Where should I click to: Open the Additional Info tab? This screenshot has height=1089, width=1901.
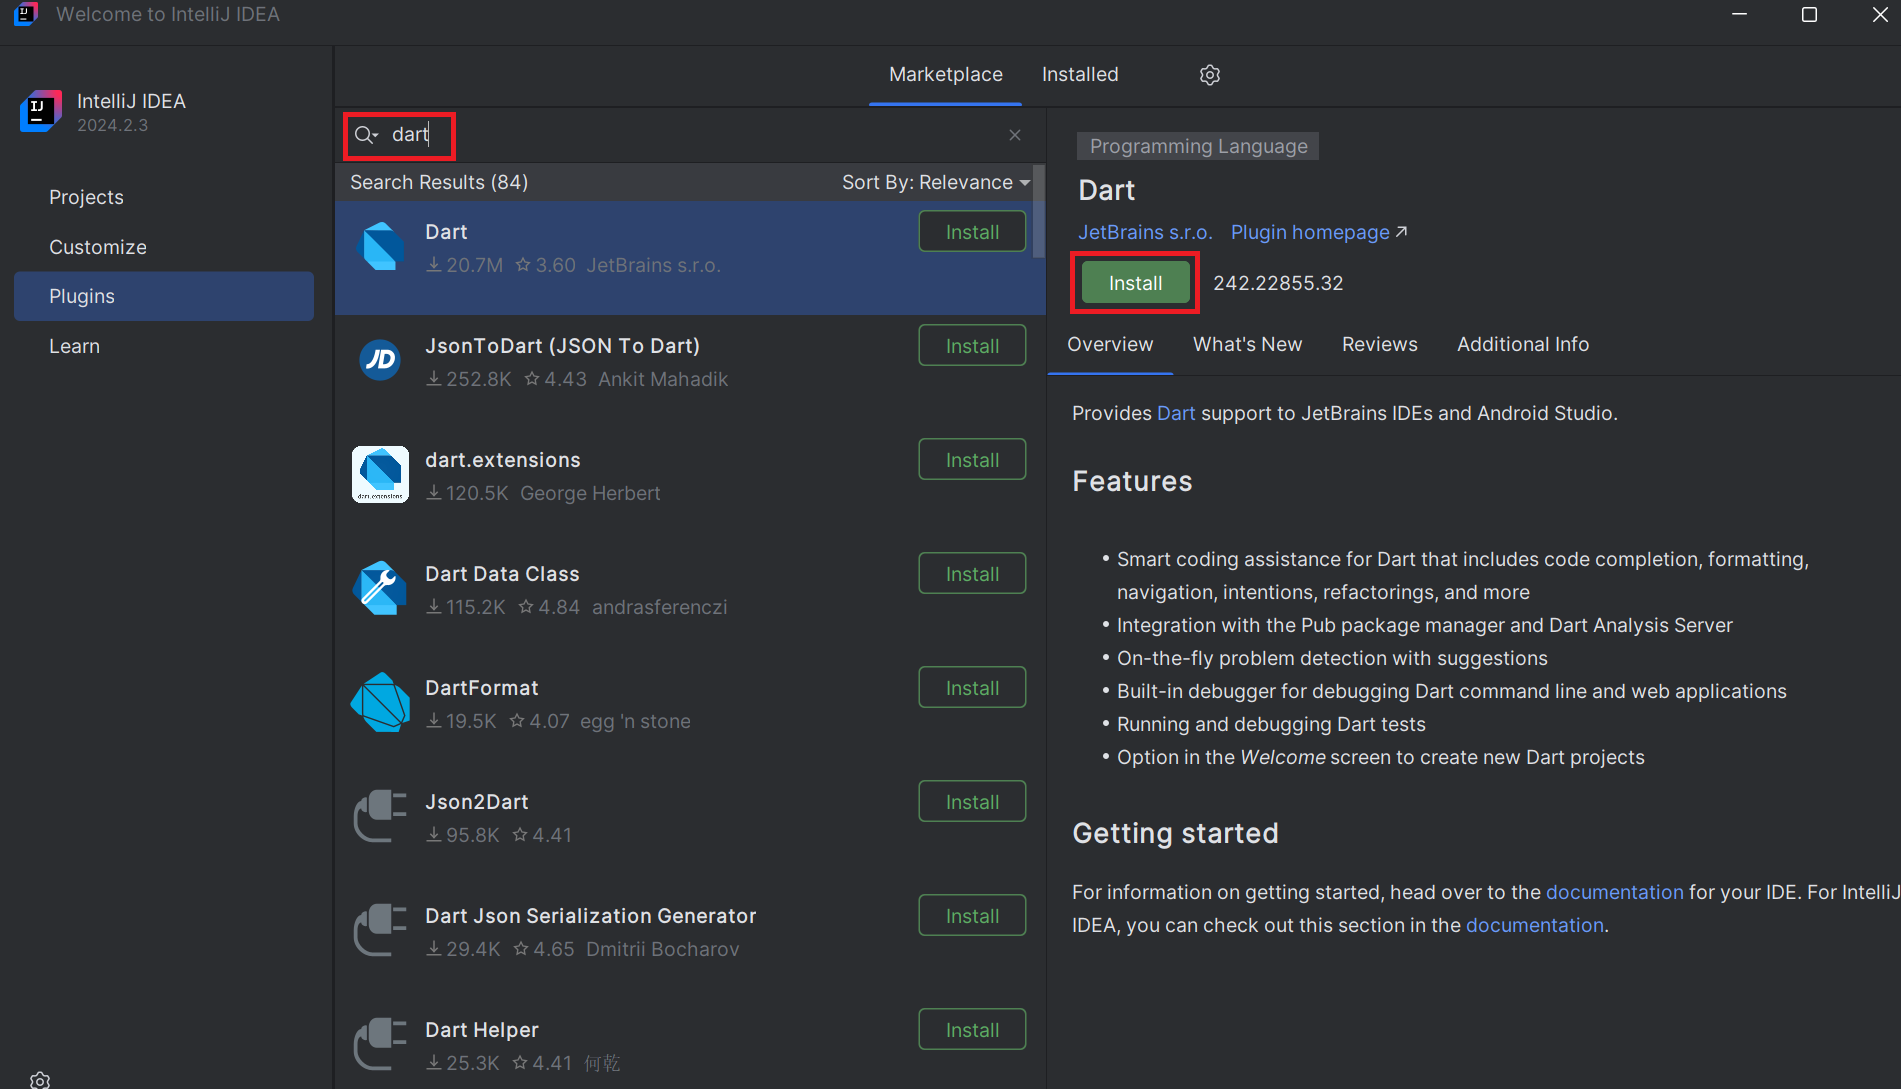pyautogui.click(x=1522, y=345)
